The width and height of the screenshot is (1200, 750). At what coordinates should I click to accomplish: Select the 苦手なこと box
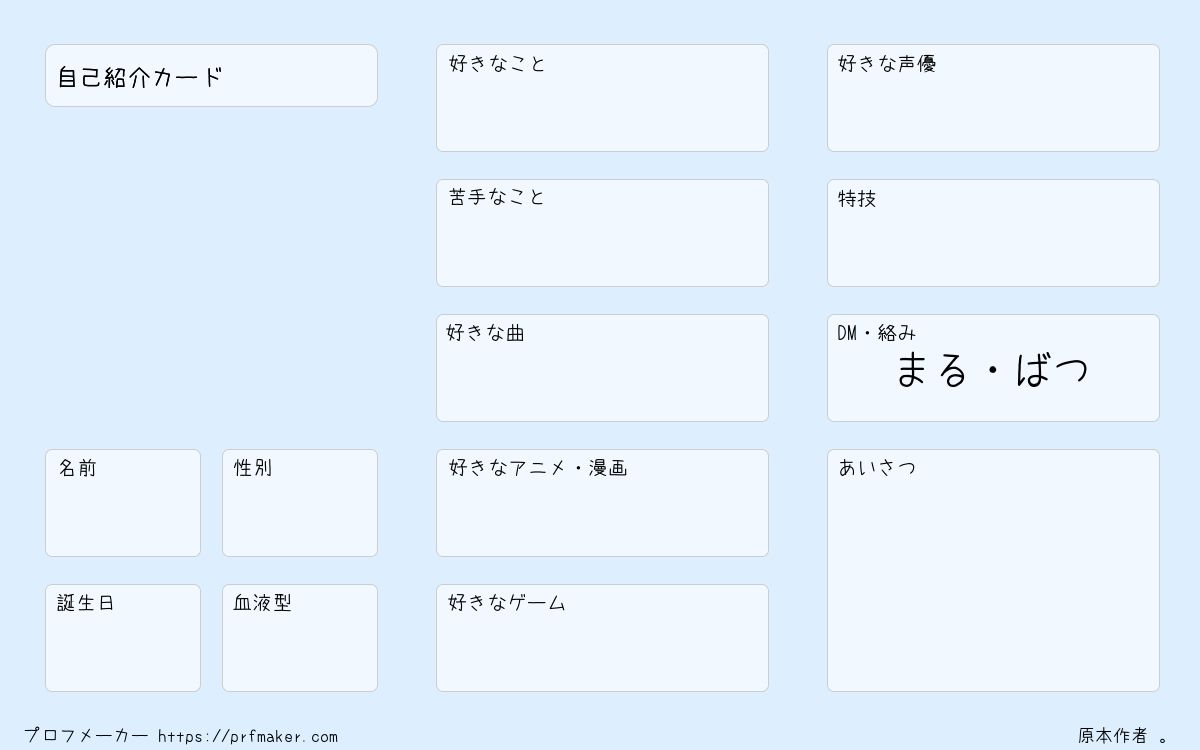[602, 233]
